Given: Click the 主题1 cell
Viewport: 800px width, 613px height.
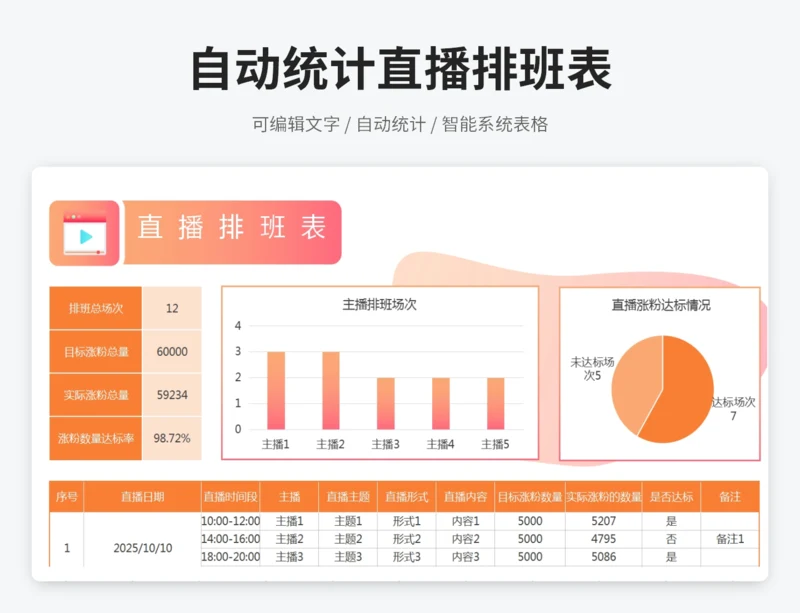Looking at the screenshot, I should (348, 521).
